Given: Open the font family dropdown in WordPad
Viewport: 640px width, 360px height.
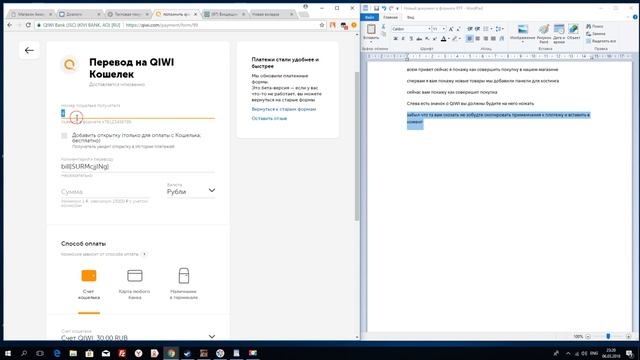Looking at the screenshot, I should point(429,29).
